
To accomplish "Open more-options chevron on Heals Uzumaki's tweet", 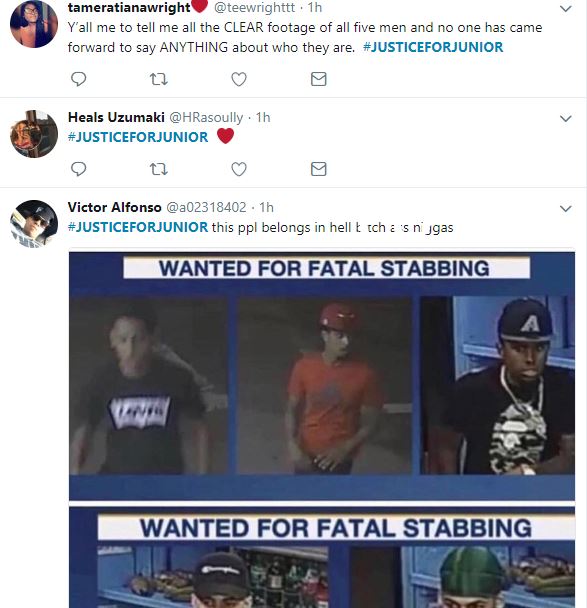I will pyautogui.click(x=566, y=119).
